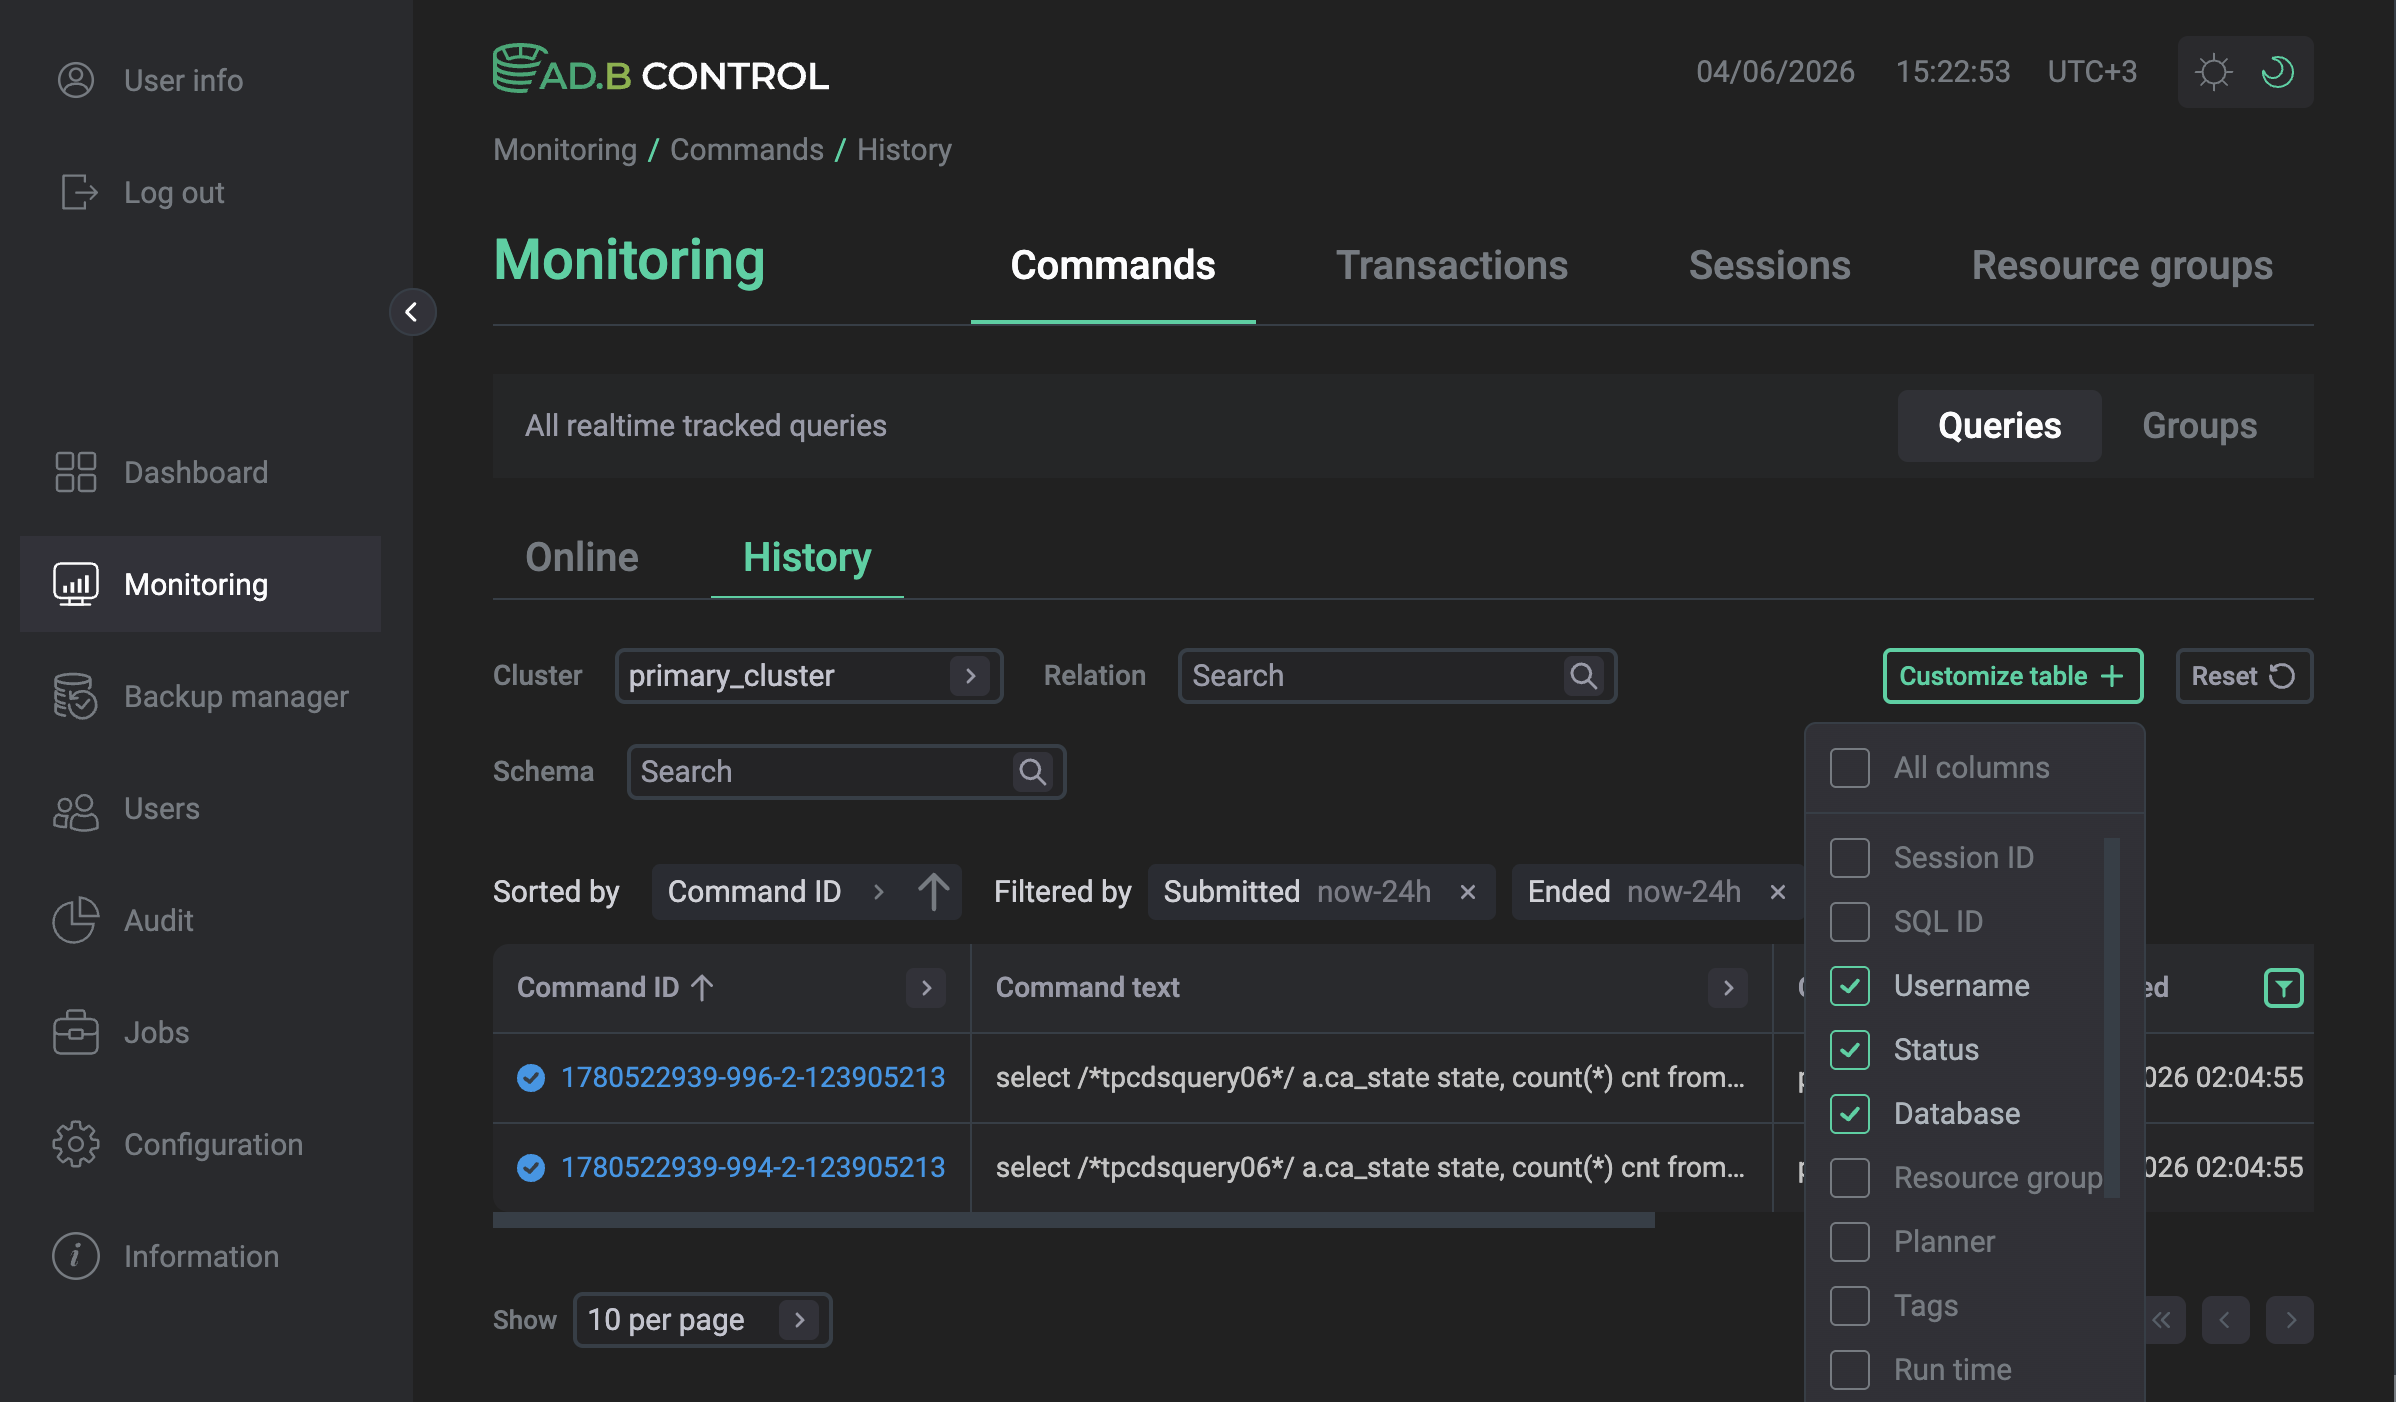Viewport: 2396px width, 1402px height.
Task: Open the primary_cluster dropdown
Action: [809, 676]
